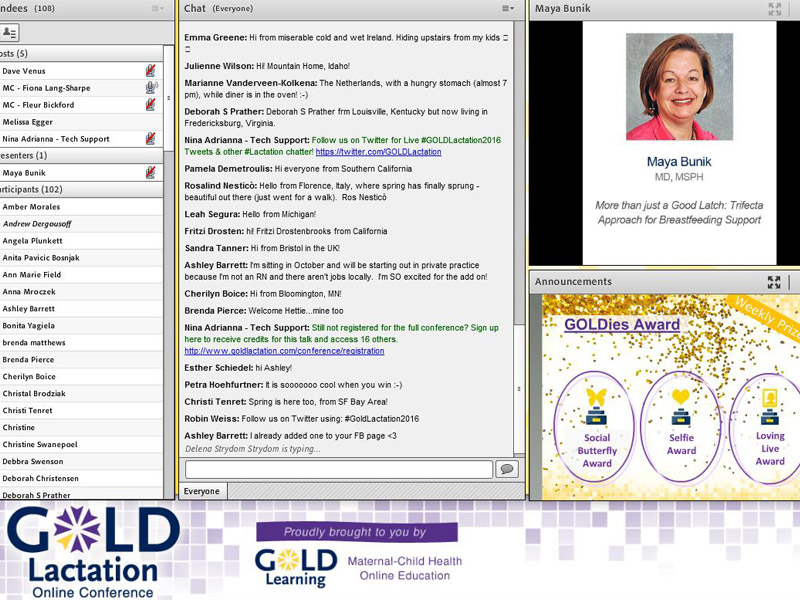Click Dave Venus muted microphone icon

pos(151,70)
